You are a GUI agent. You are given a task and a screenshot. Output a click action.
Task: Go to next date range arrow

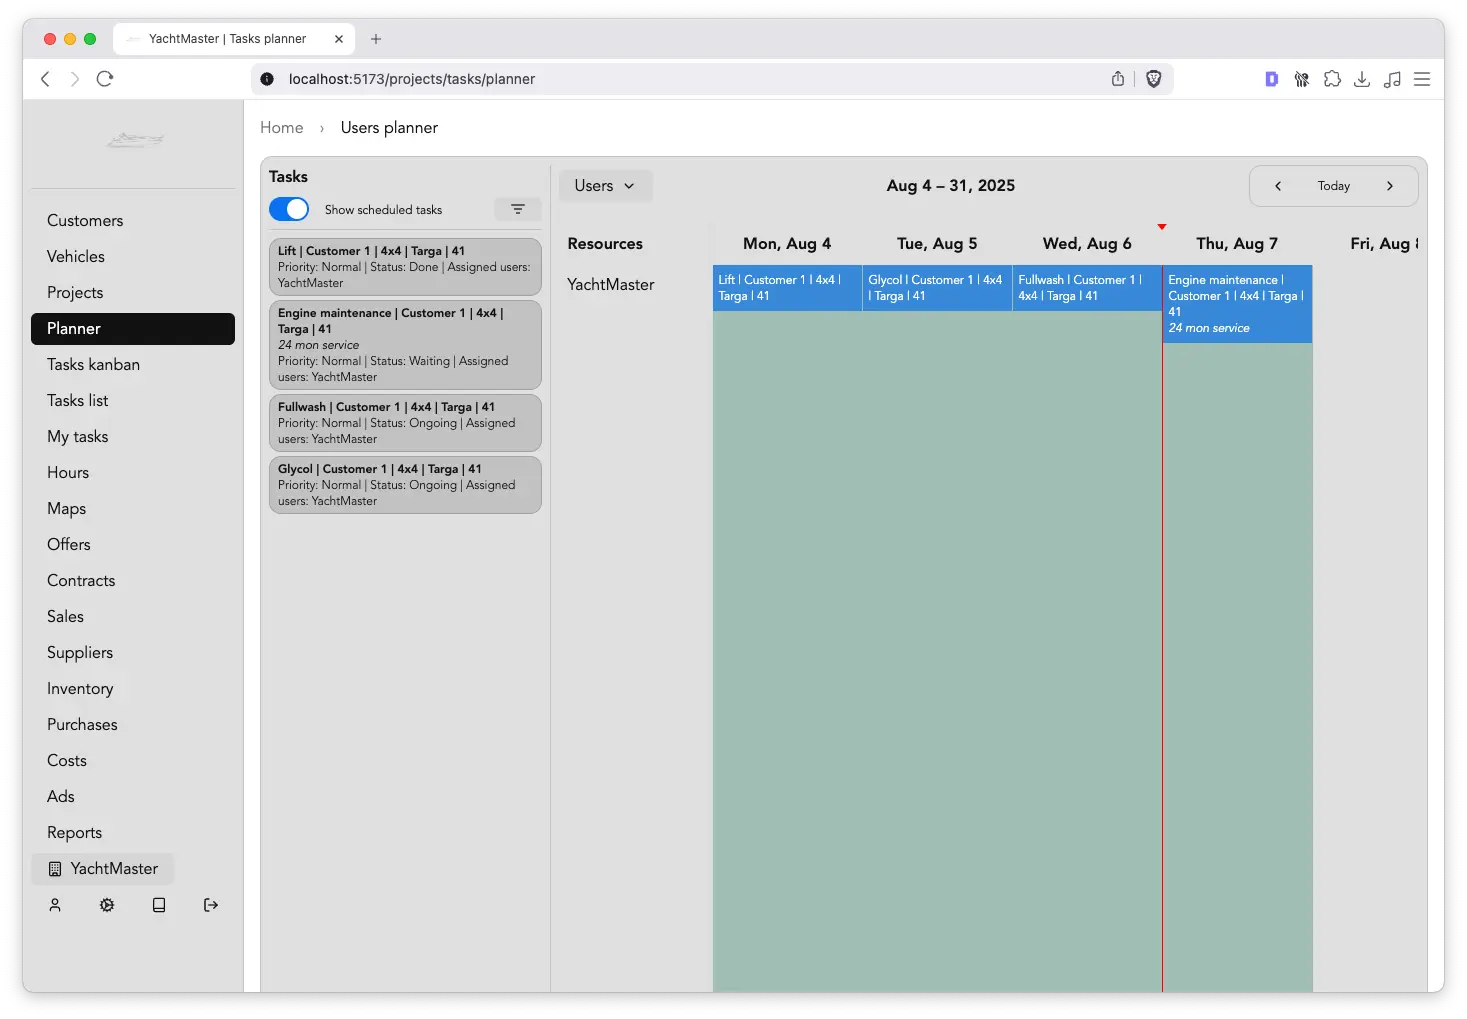[1389, 186]
